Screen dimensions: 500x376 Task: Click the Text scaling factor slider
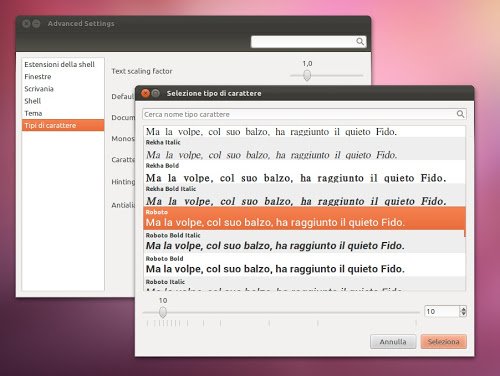[x=307, y=75]
